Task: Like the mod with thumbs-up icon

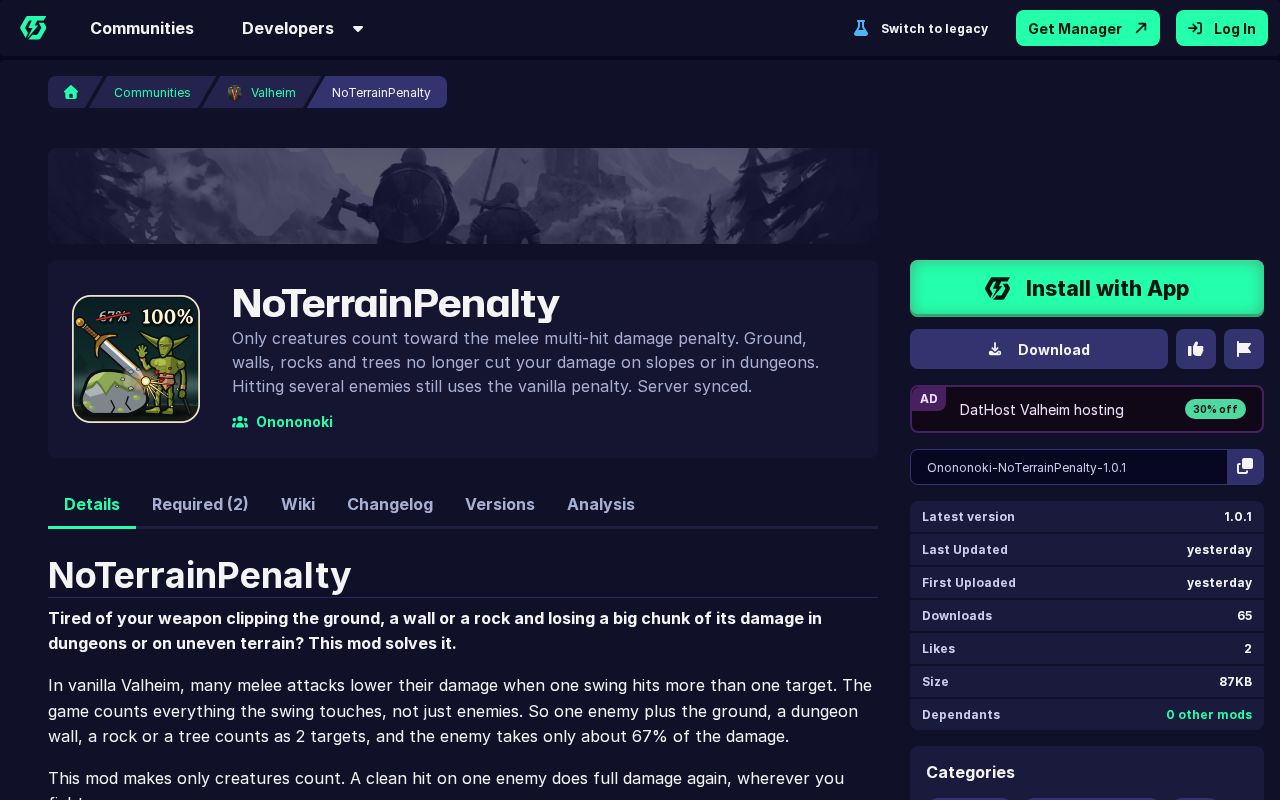Action: (x=1196, y=349)
